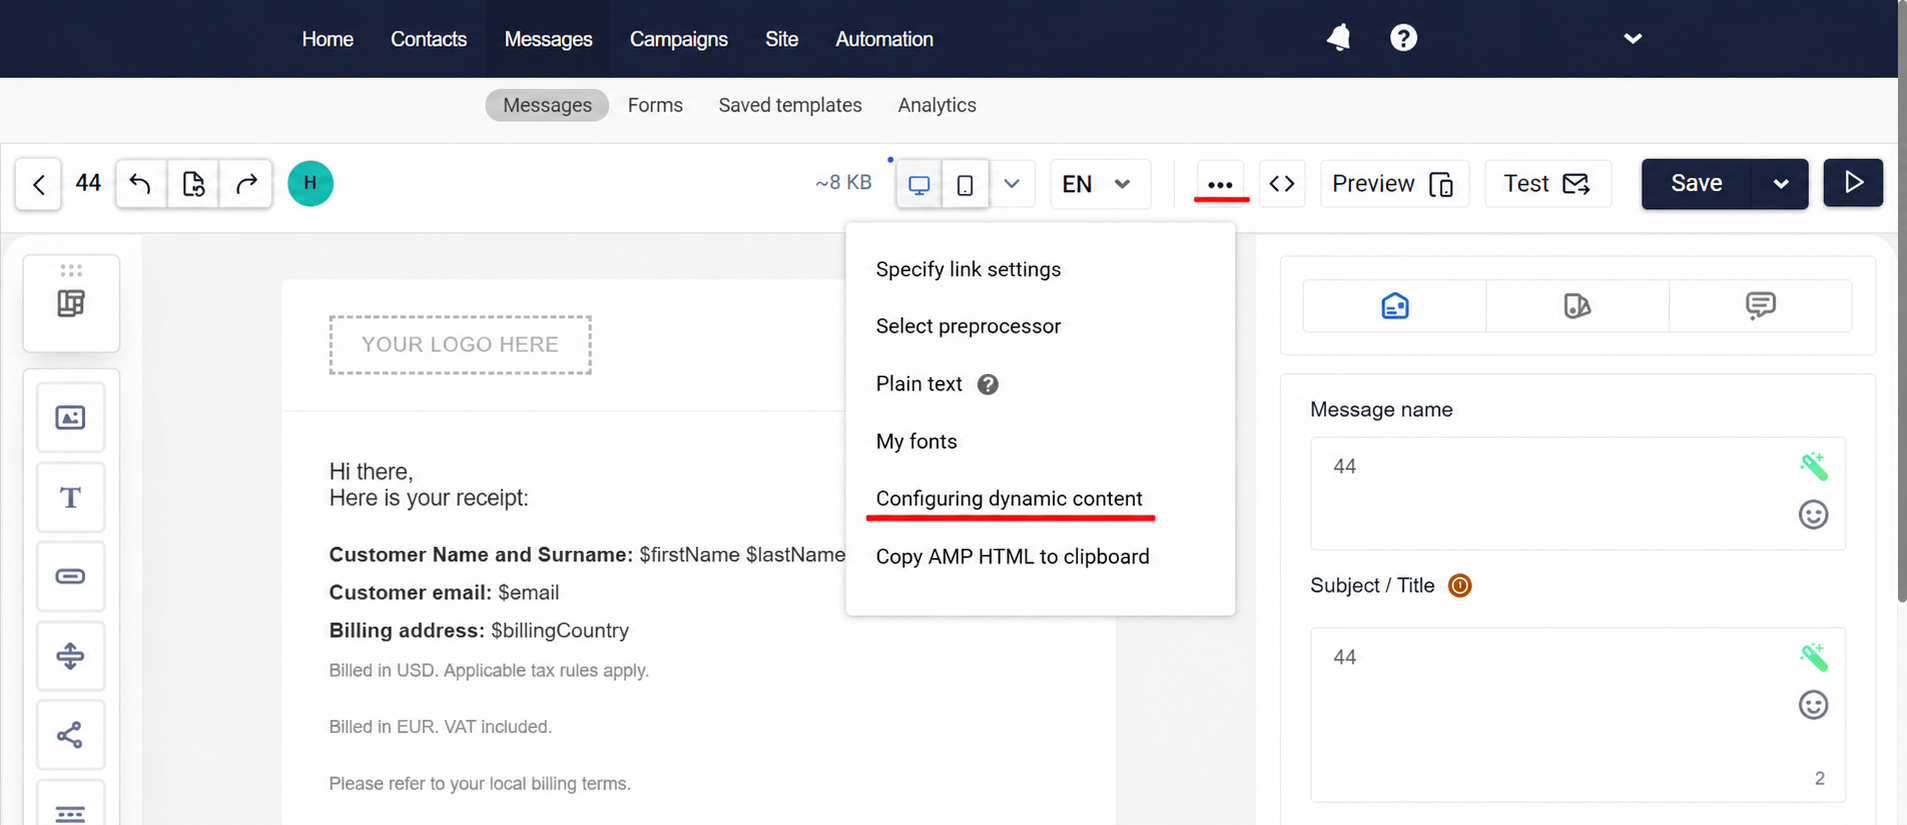Select the Button block tool
1907x825 pixels.
(70, 576)
